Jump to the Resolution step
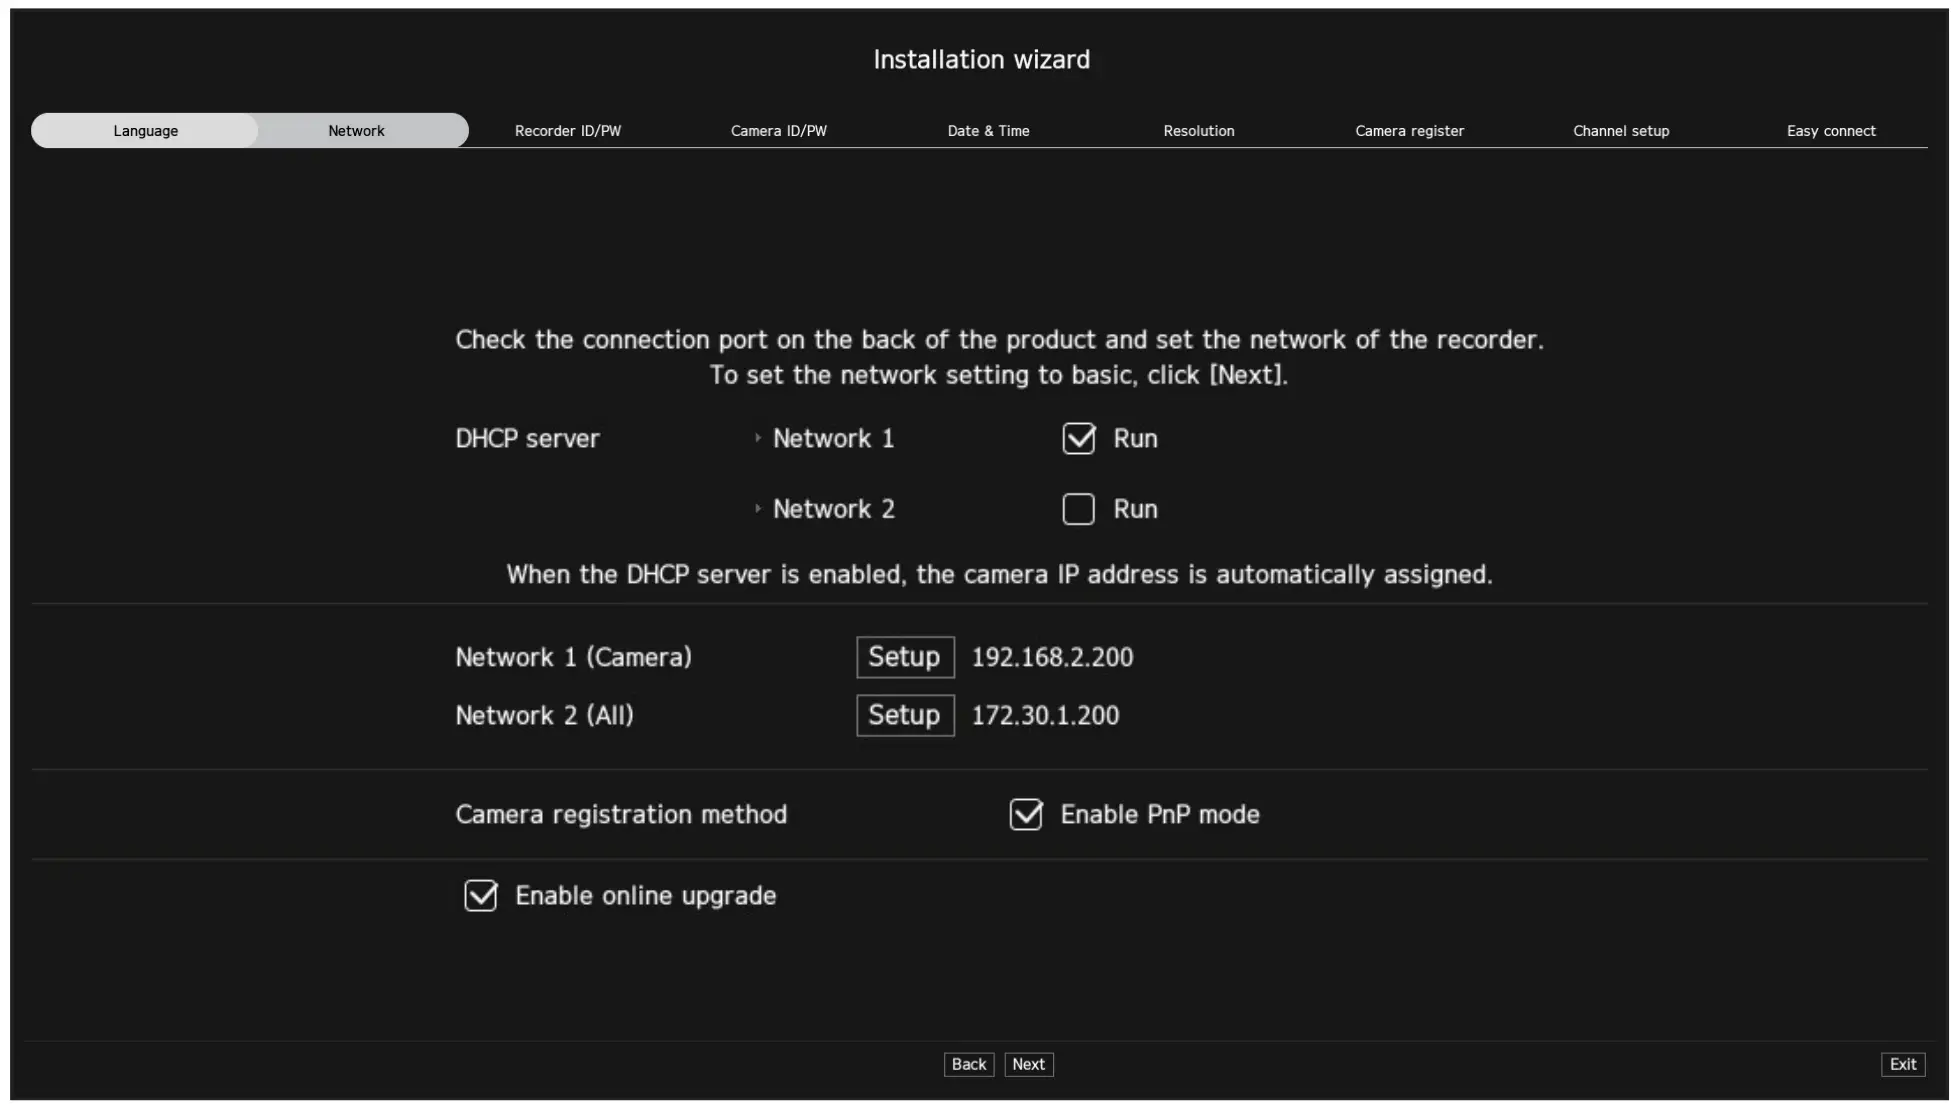Image resolution: width=1951 pixels, height=1109 pixels. pos(1199,130)
